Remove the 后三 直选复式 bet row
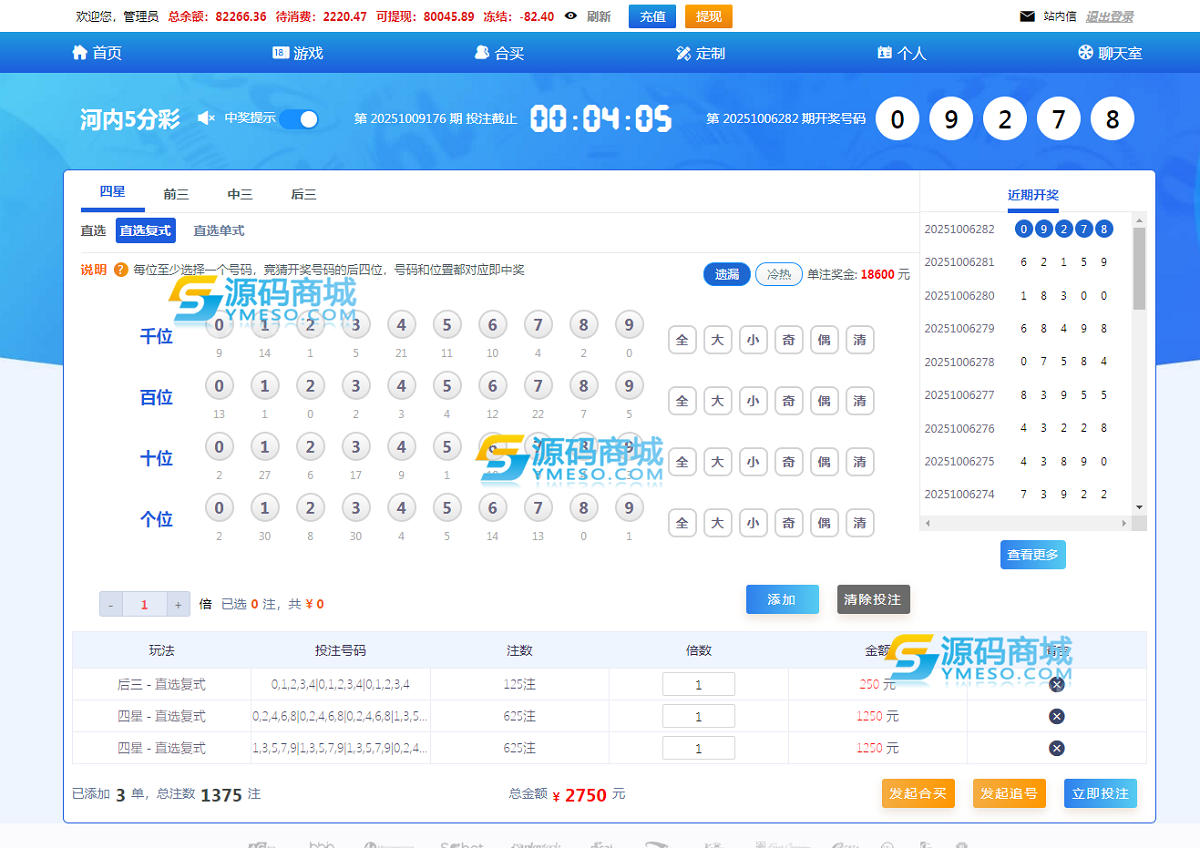This screenshot has height=848, width=1200. point(1056,685)
